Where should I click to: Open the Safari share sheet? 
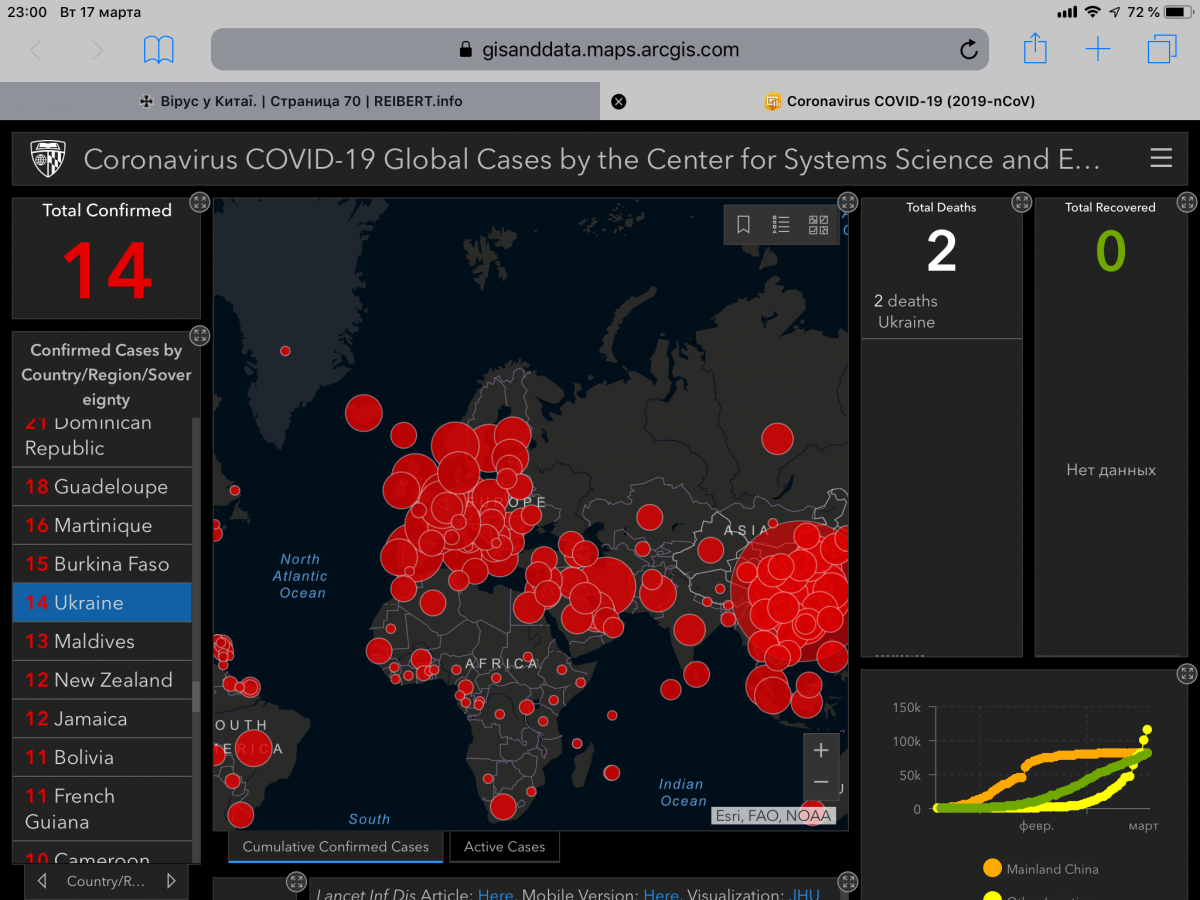[x=1035, y=48]
